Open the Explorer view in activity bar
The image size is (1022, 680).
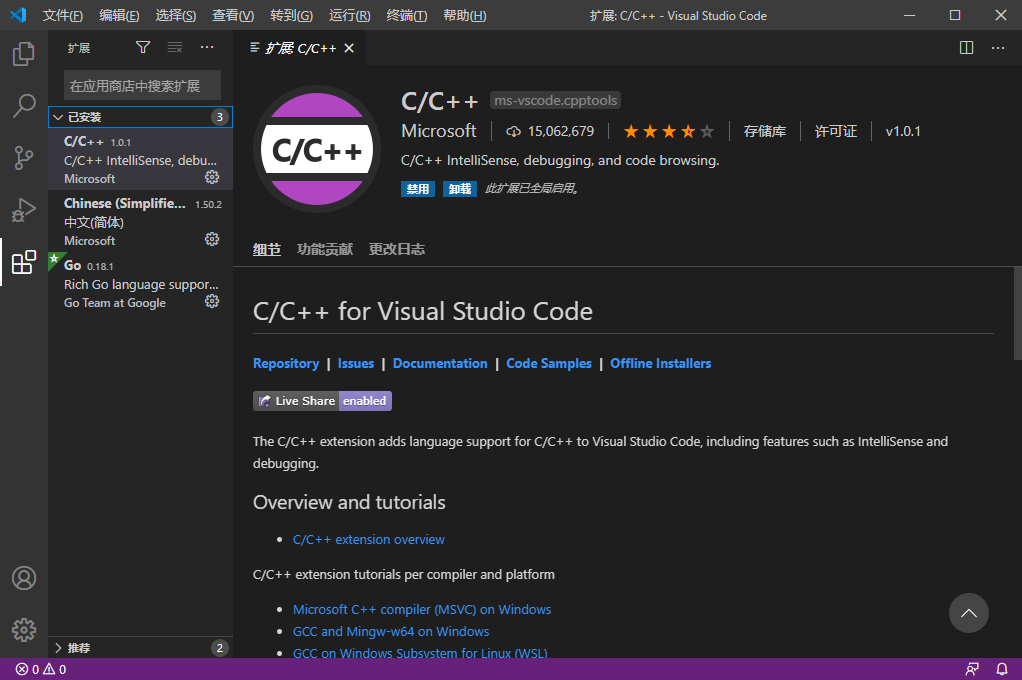pos(24,54)
